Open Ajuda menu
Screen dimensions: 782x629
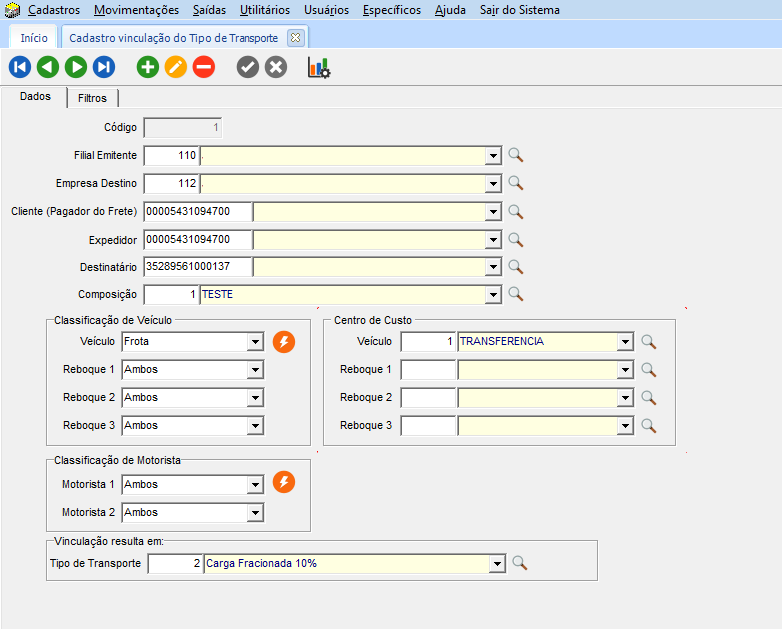(x=450, y=10)
